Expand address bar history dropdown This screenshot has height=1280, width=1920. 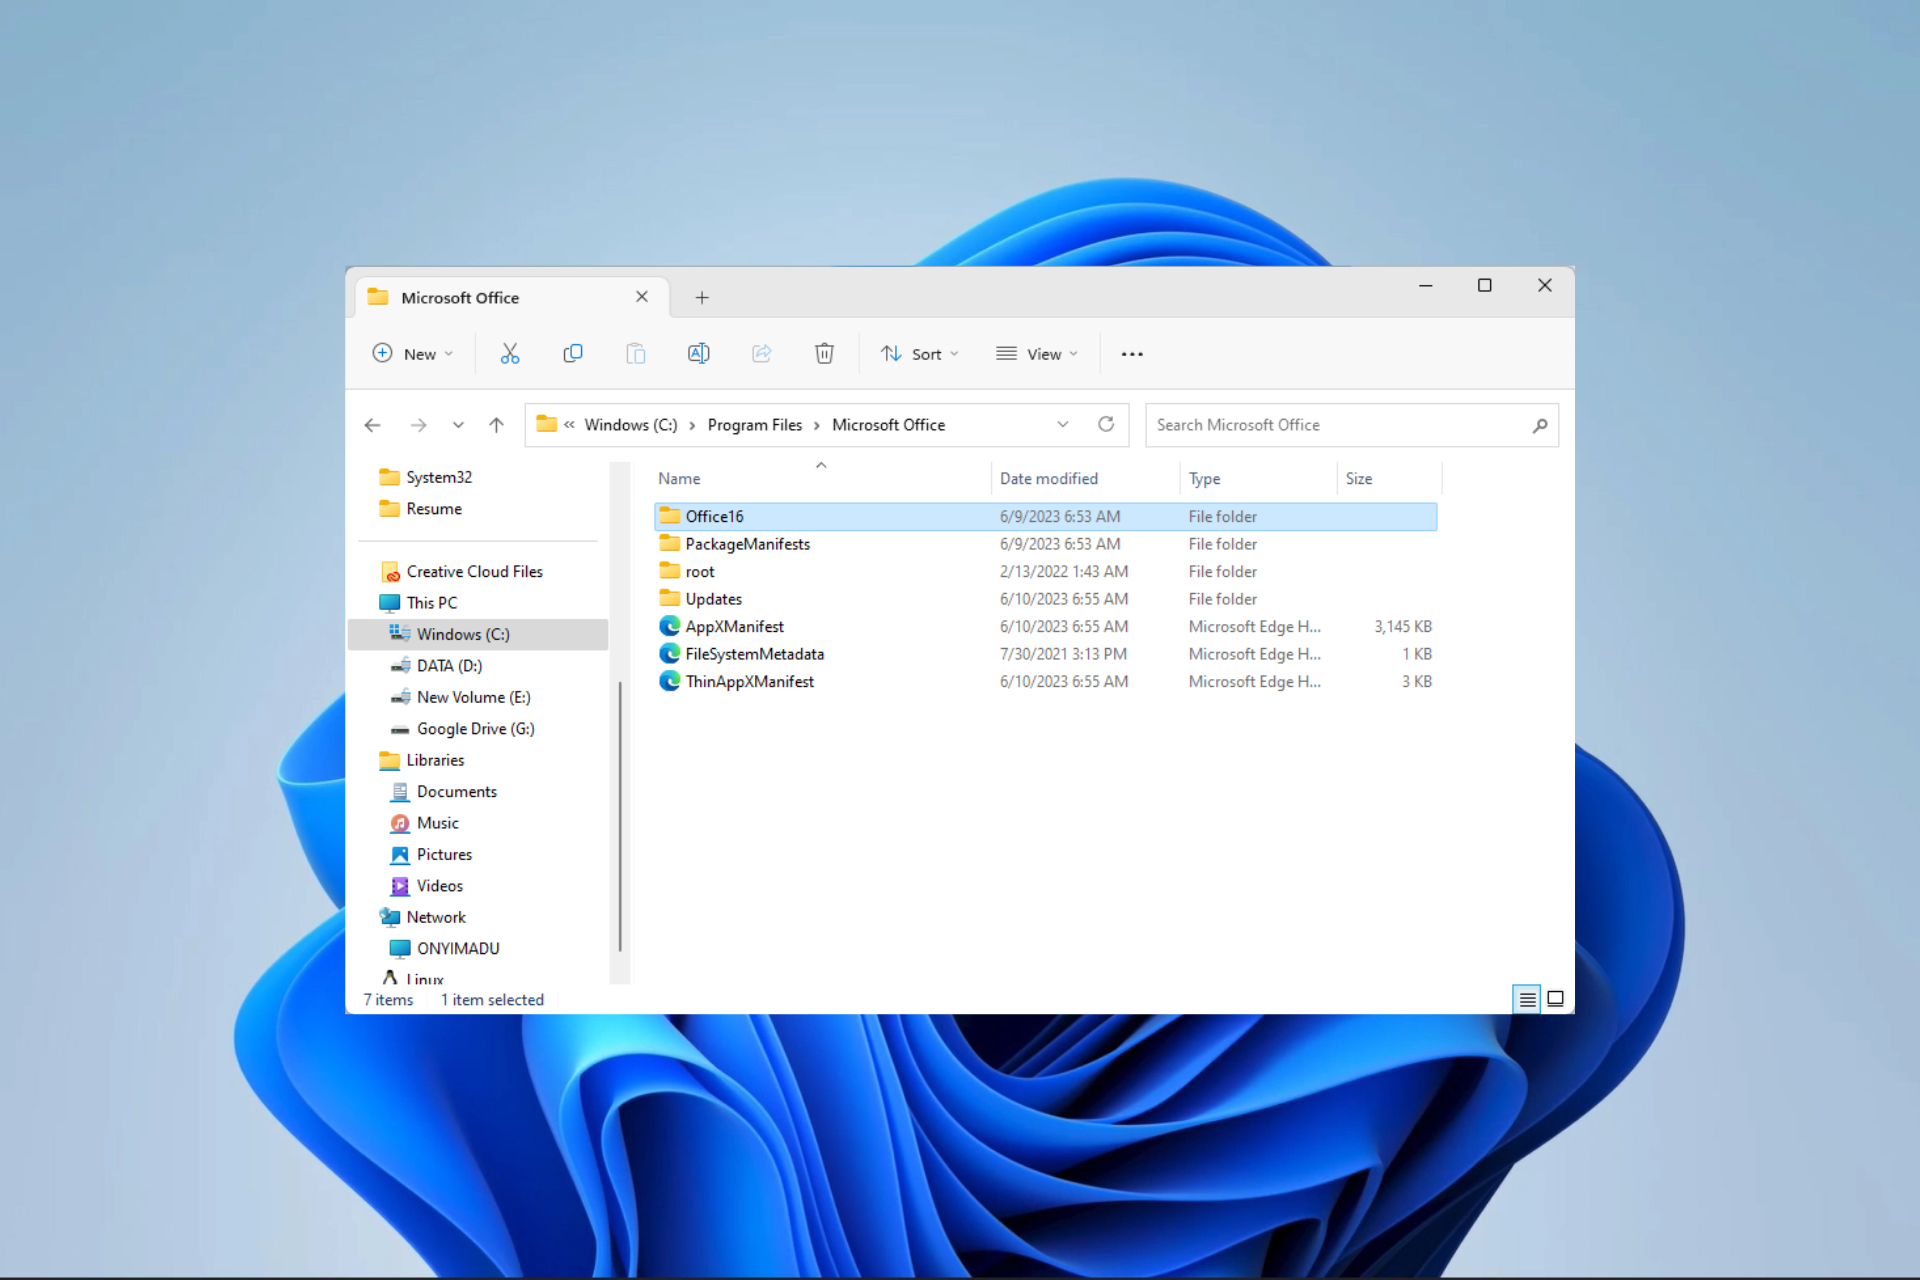coord(1063,424)
